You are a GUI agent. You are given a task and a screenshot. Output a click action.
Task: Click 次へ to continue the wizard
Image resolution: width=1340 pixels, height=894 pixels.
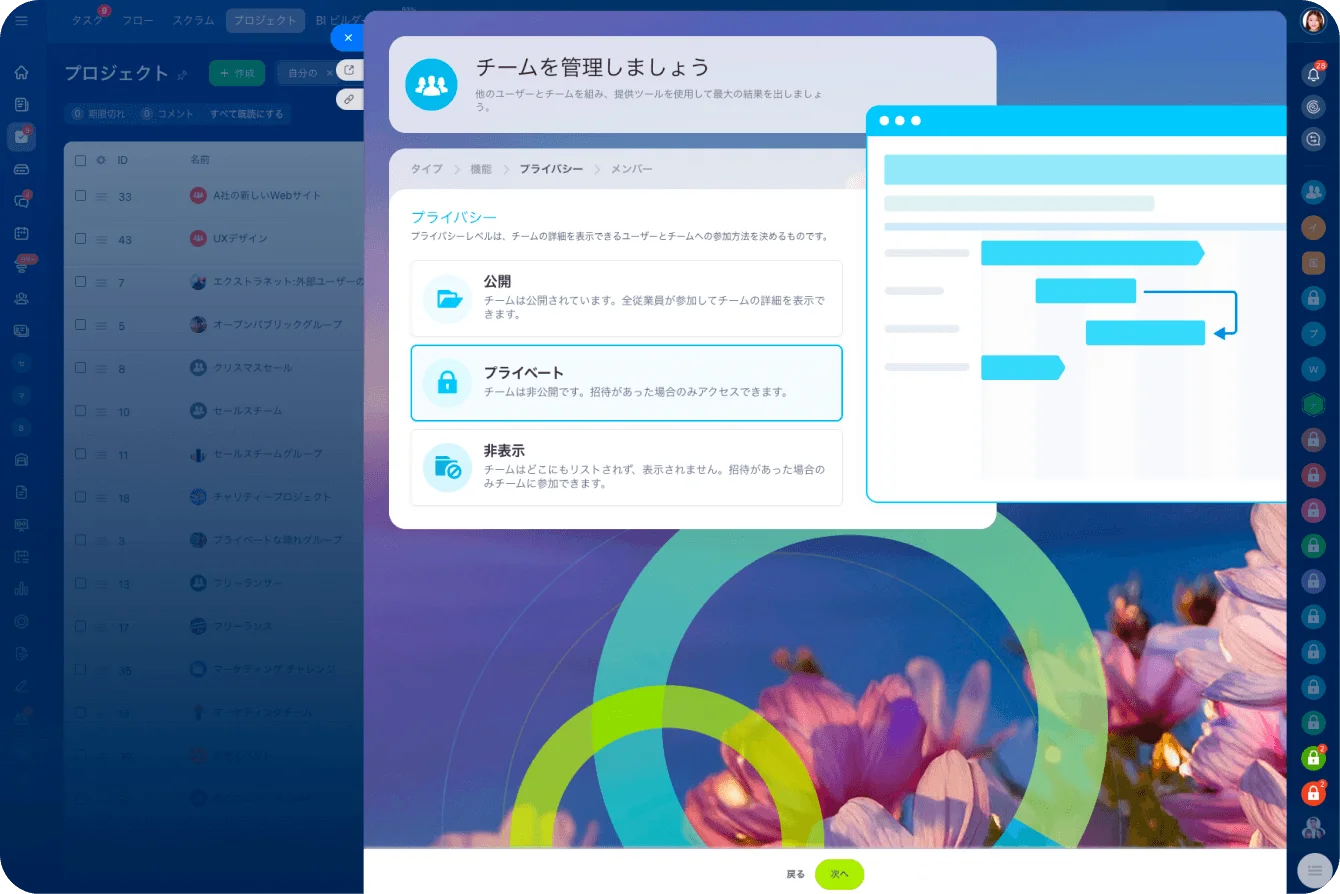[x=839, y=874]
